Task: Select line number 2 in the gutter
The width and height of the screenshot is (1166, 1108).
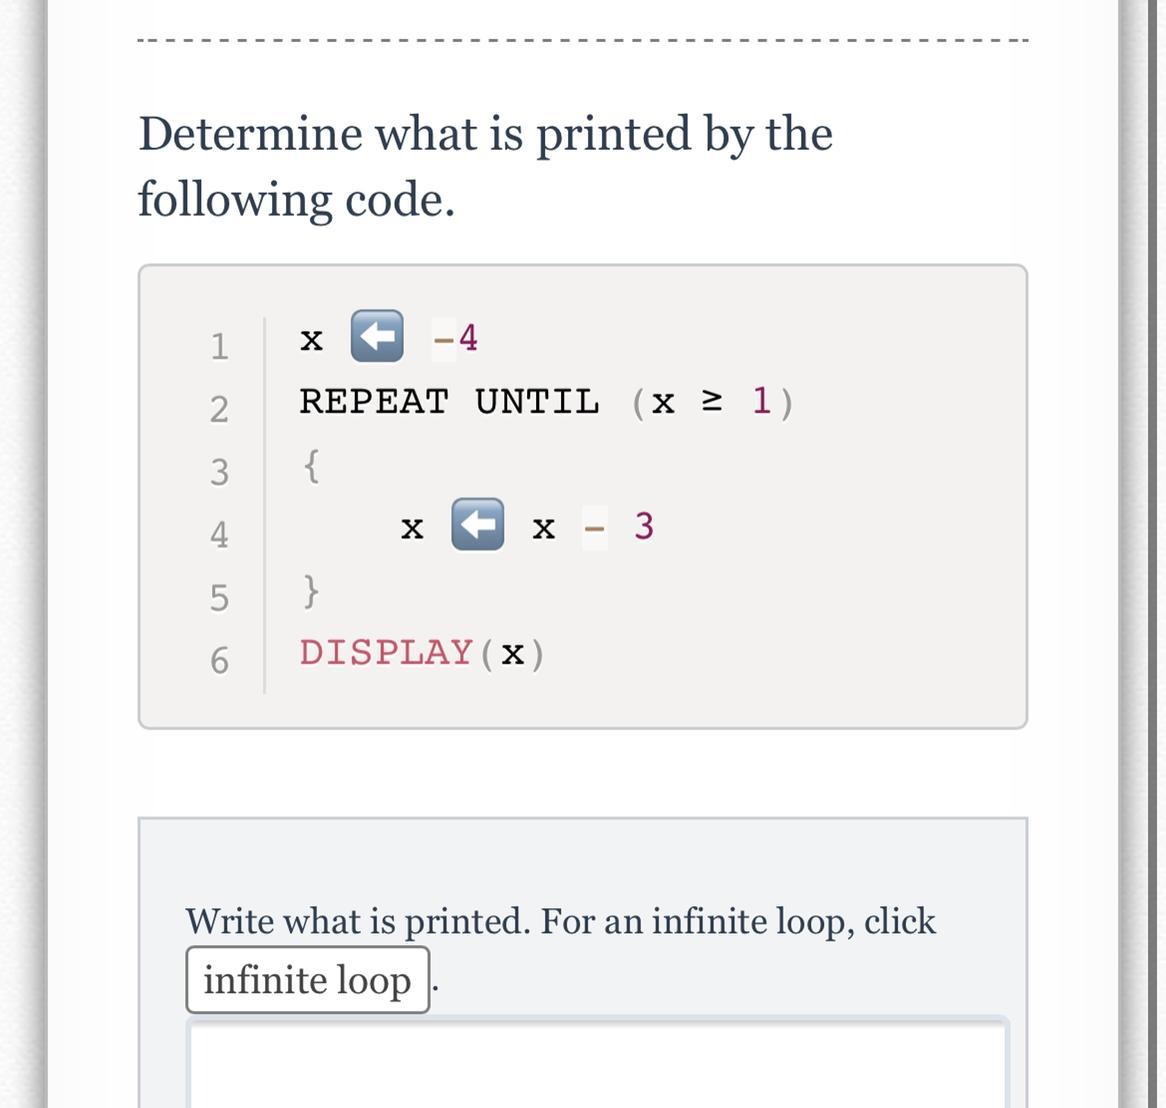Action: pos(219,409)
